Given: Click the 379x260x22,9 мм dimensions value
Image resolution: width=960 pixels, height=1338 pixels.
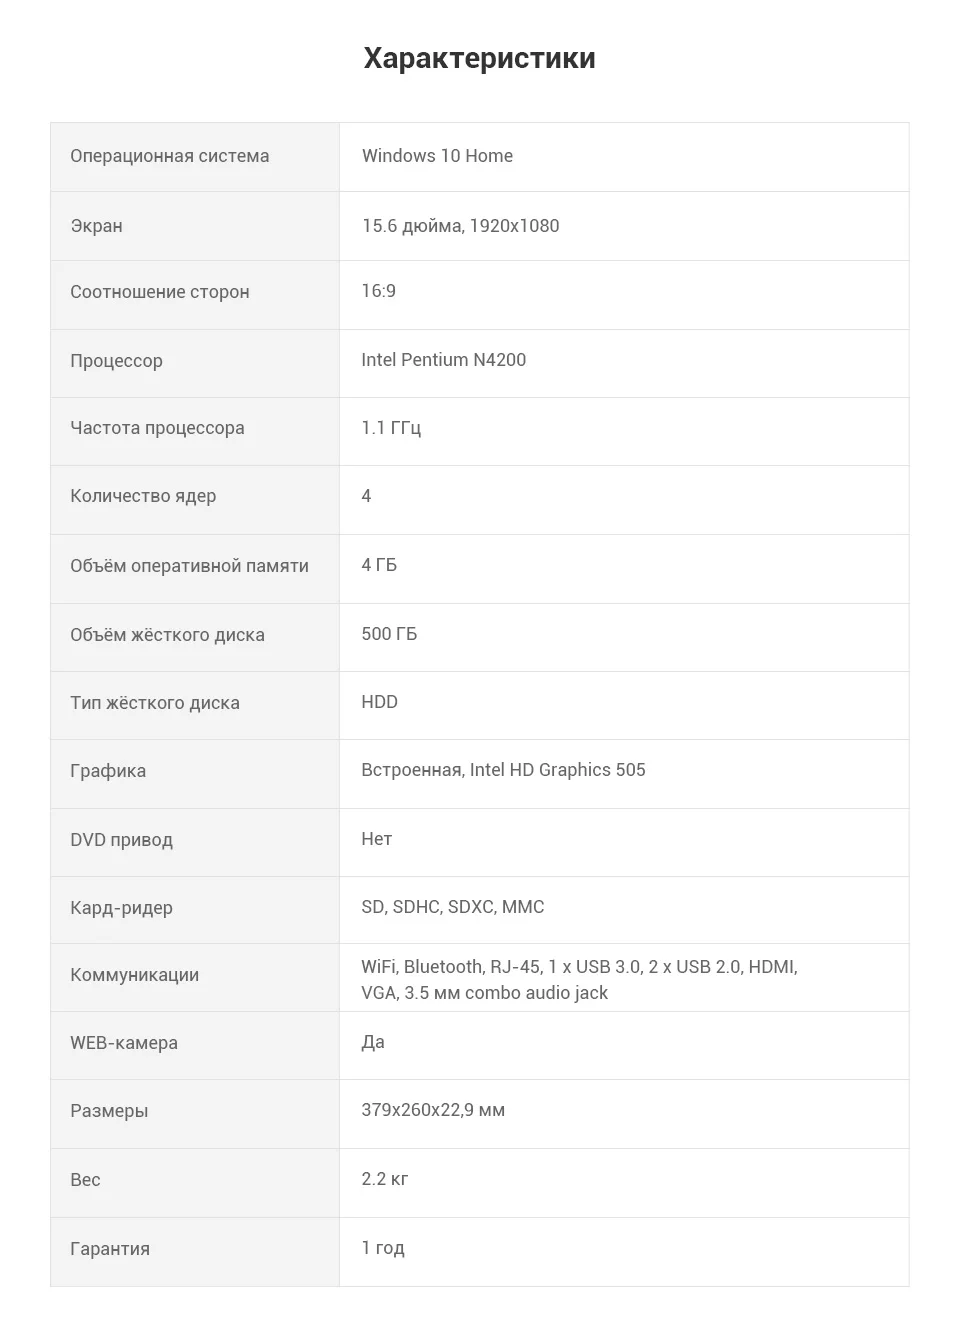Looking at the screenshot, I should (x=433, y=1110).
